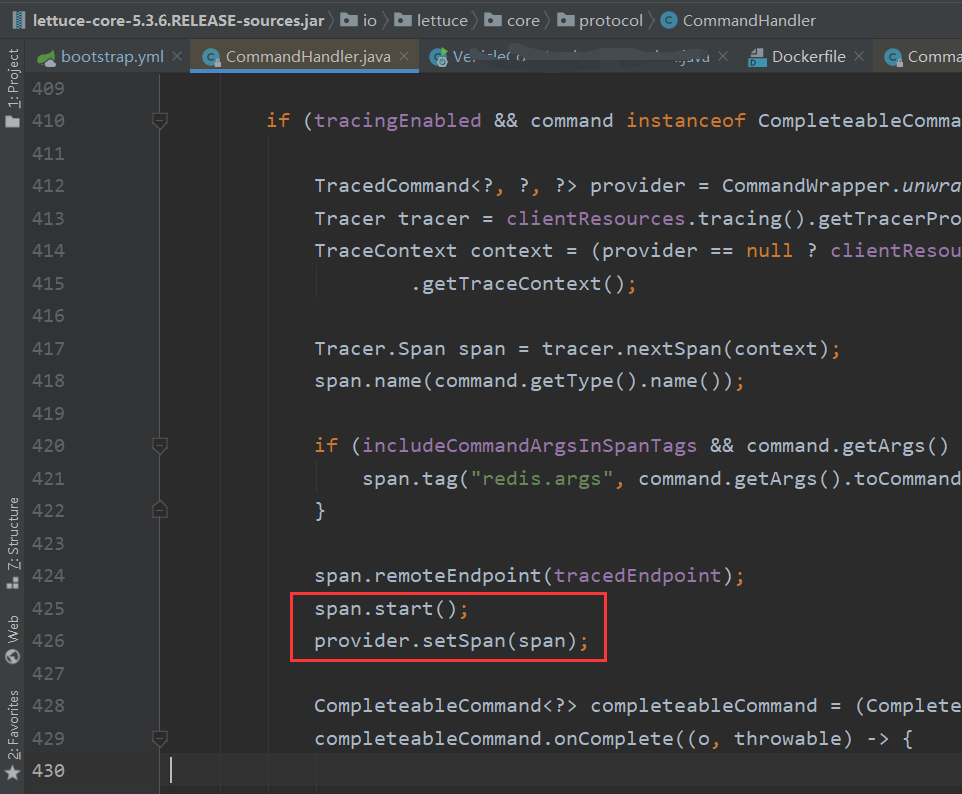Click on provider.setSpan(span) statement
The height and width of the screenshot is (794, 962).
451,641
